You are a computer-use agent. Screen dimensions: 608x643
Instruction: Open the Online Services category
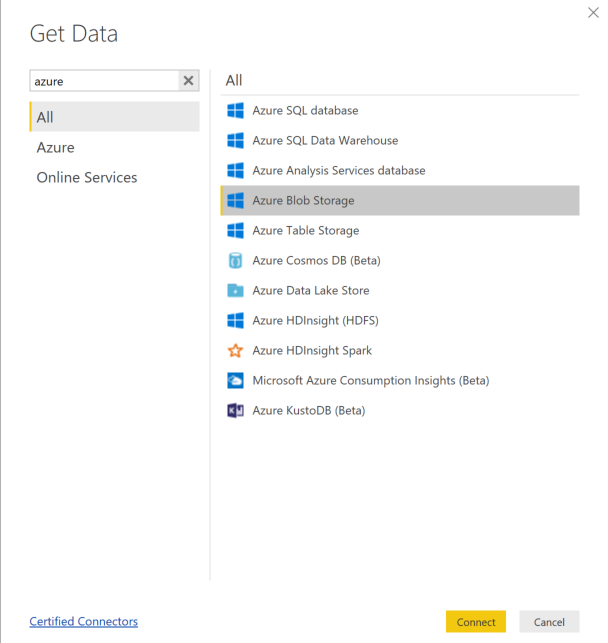87,177
